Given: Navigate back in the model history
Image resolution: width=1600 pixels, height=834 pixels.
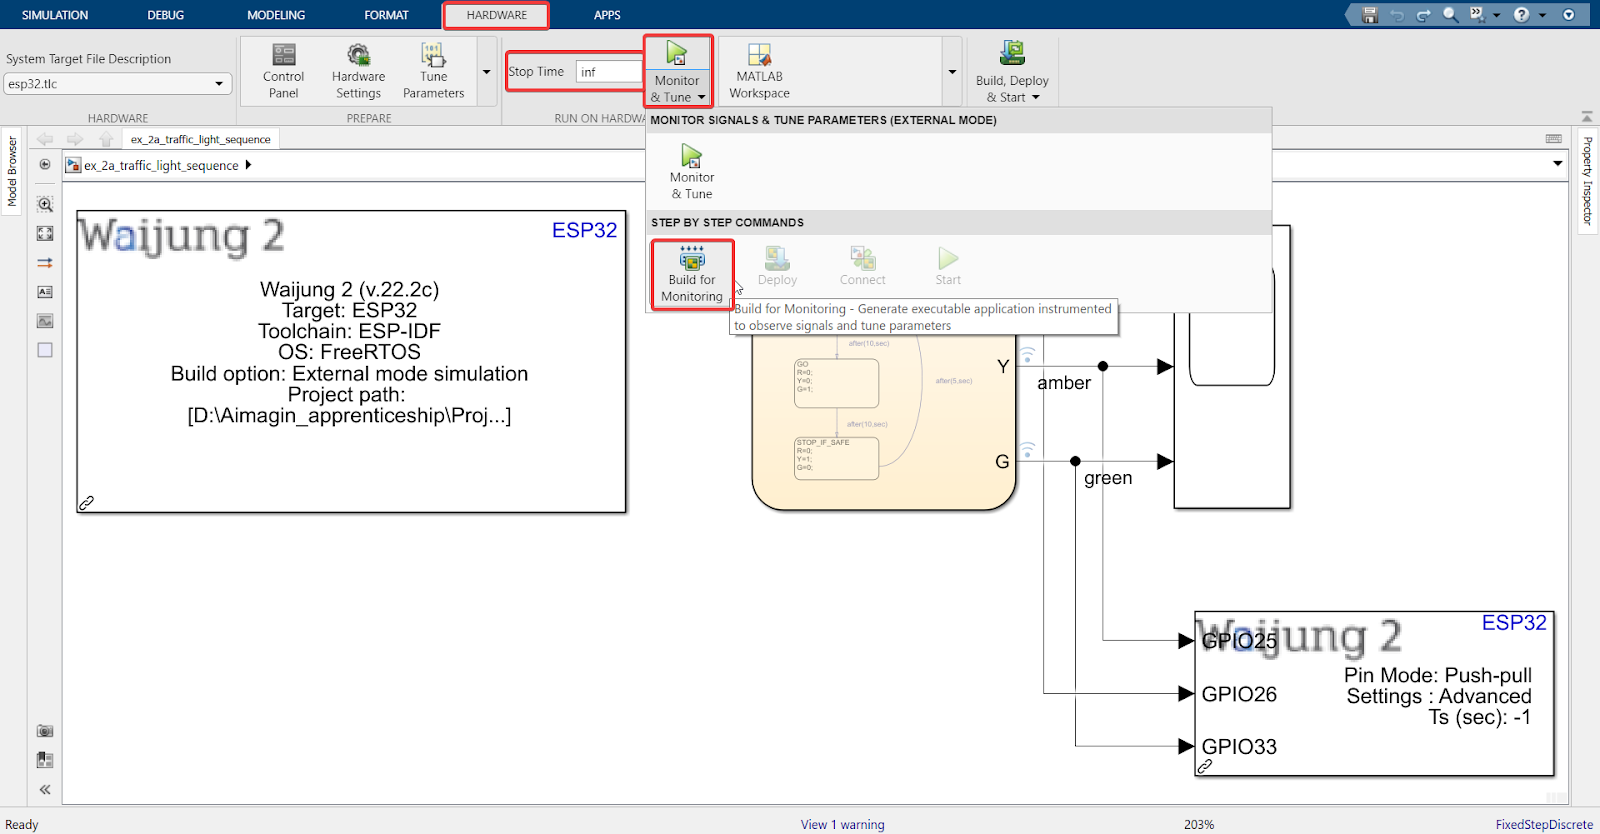Looking at the screenshot, I should tap(45, 139).
